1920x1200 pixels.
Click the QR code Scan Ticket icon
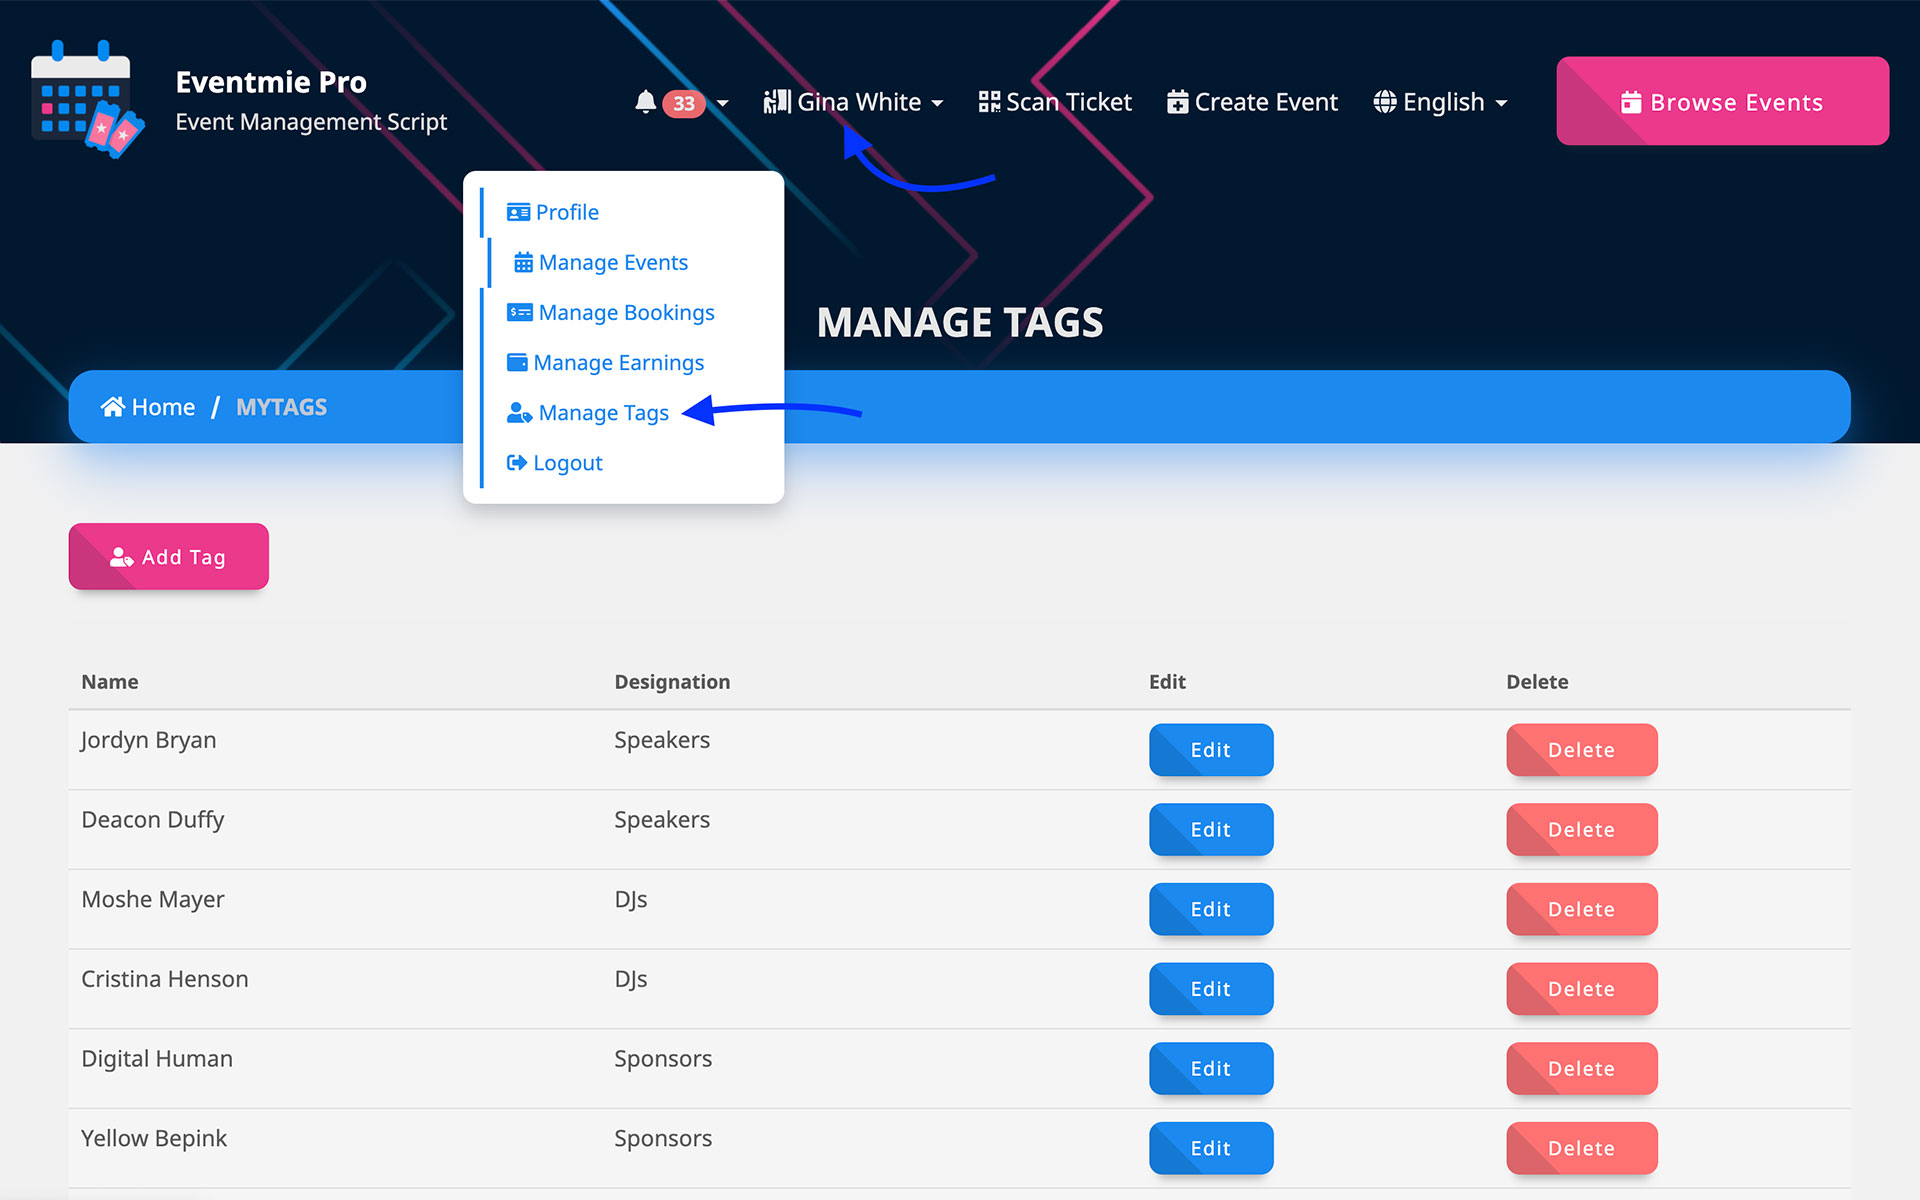988,102
